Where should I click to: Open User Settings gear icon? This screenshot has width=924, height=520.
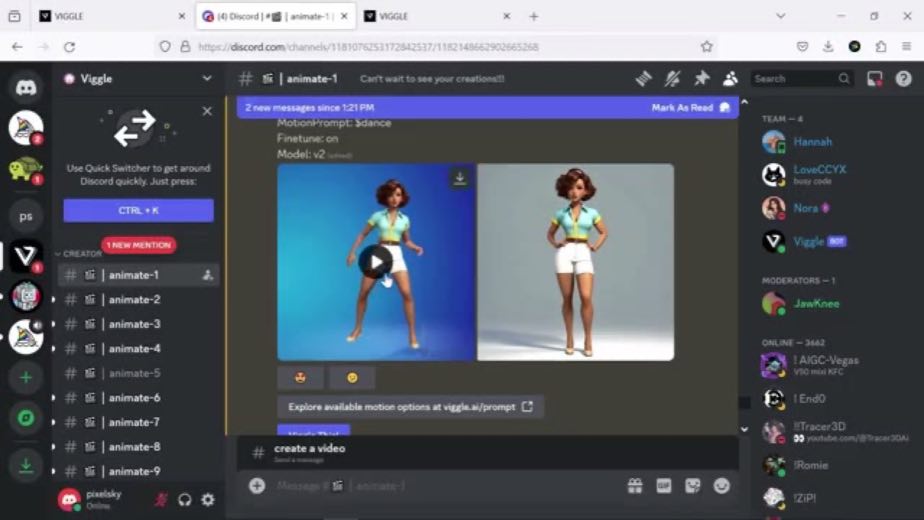pyautogui.click(x=208, y=500)
